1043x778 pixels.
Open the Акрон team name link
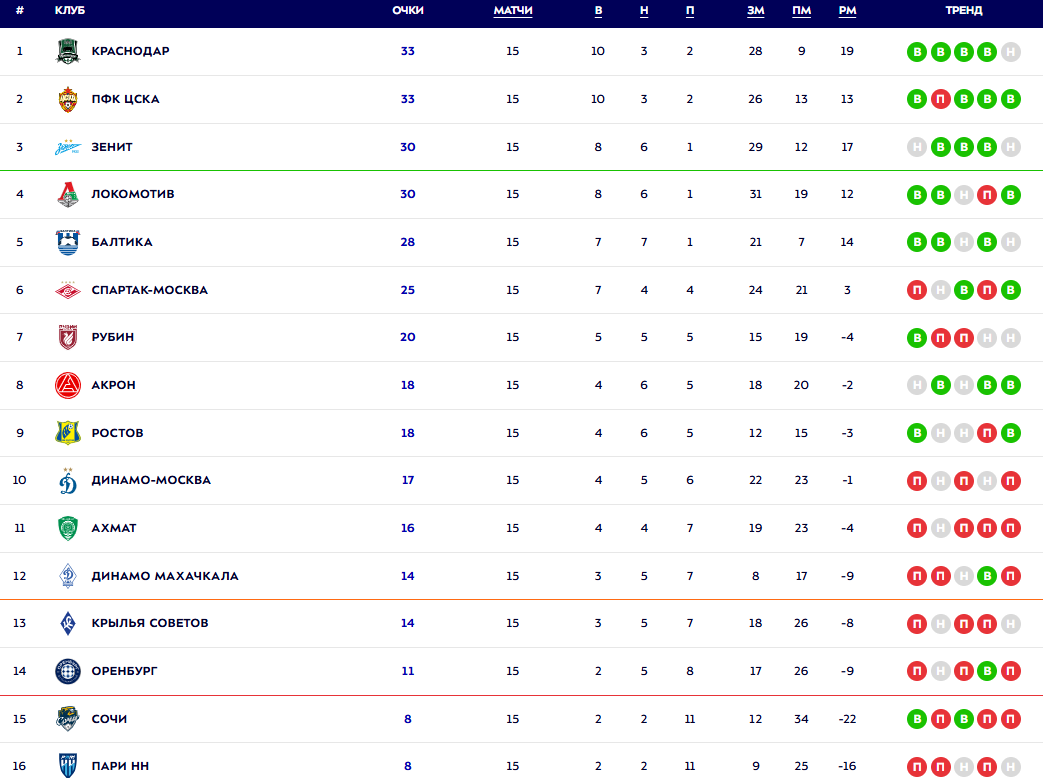(113, 385)
